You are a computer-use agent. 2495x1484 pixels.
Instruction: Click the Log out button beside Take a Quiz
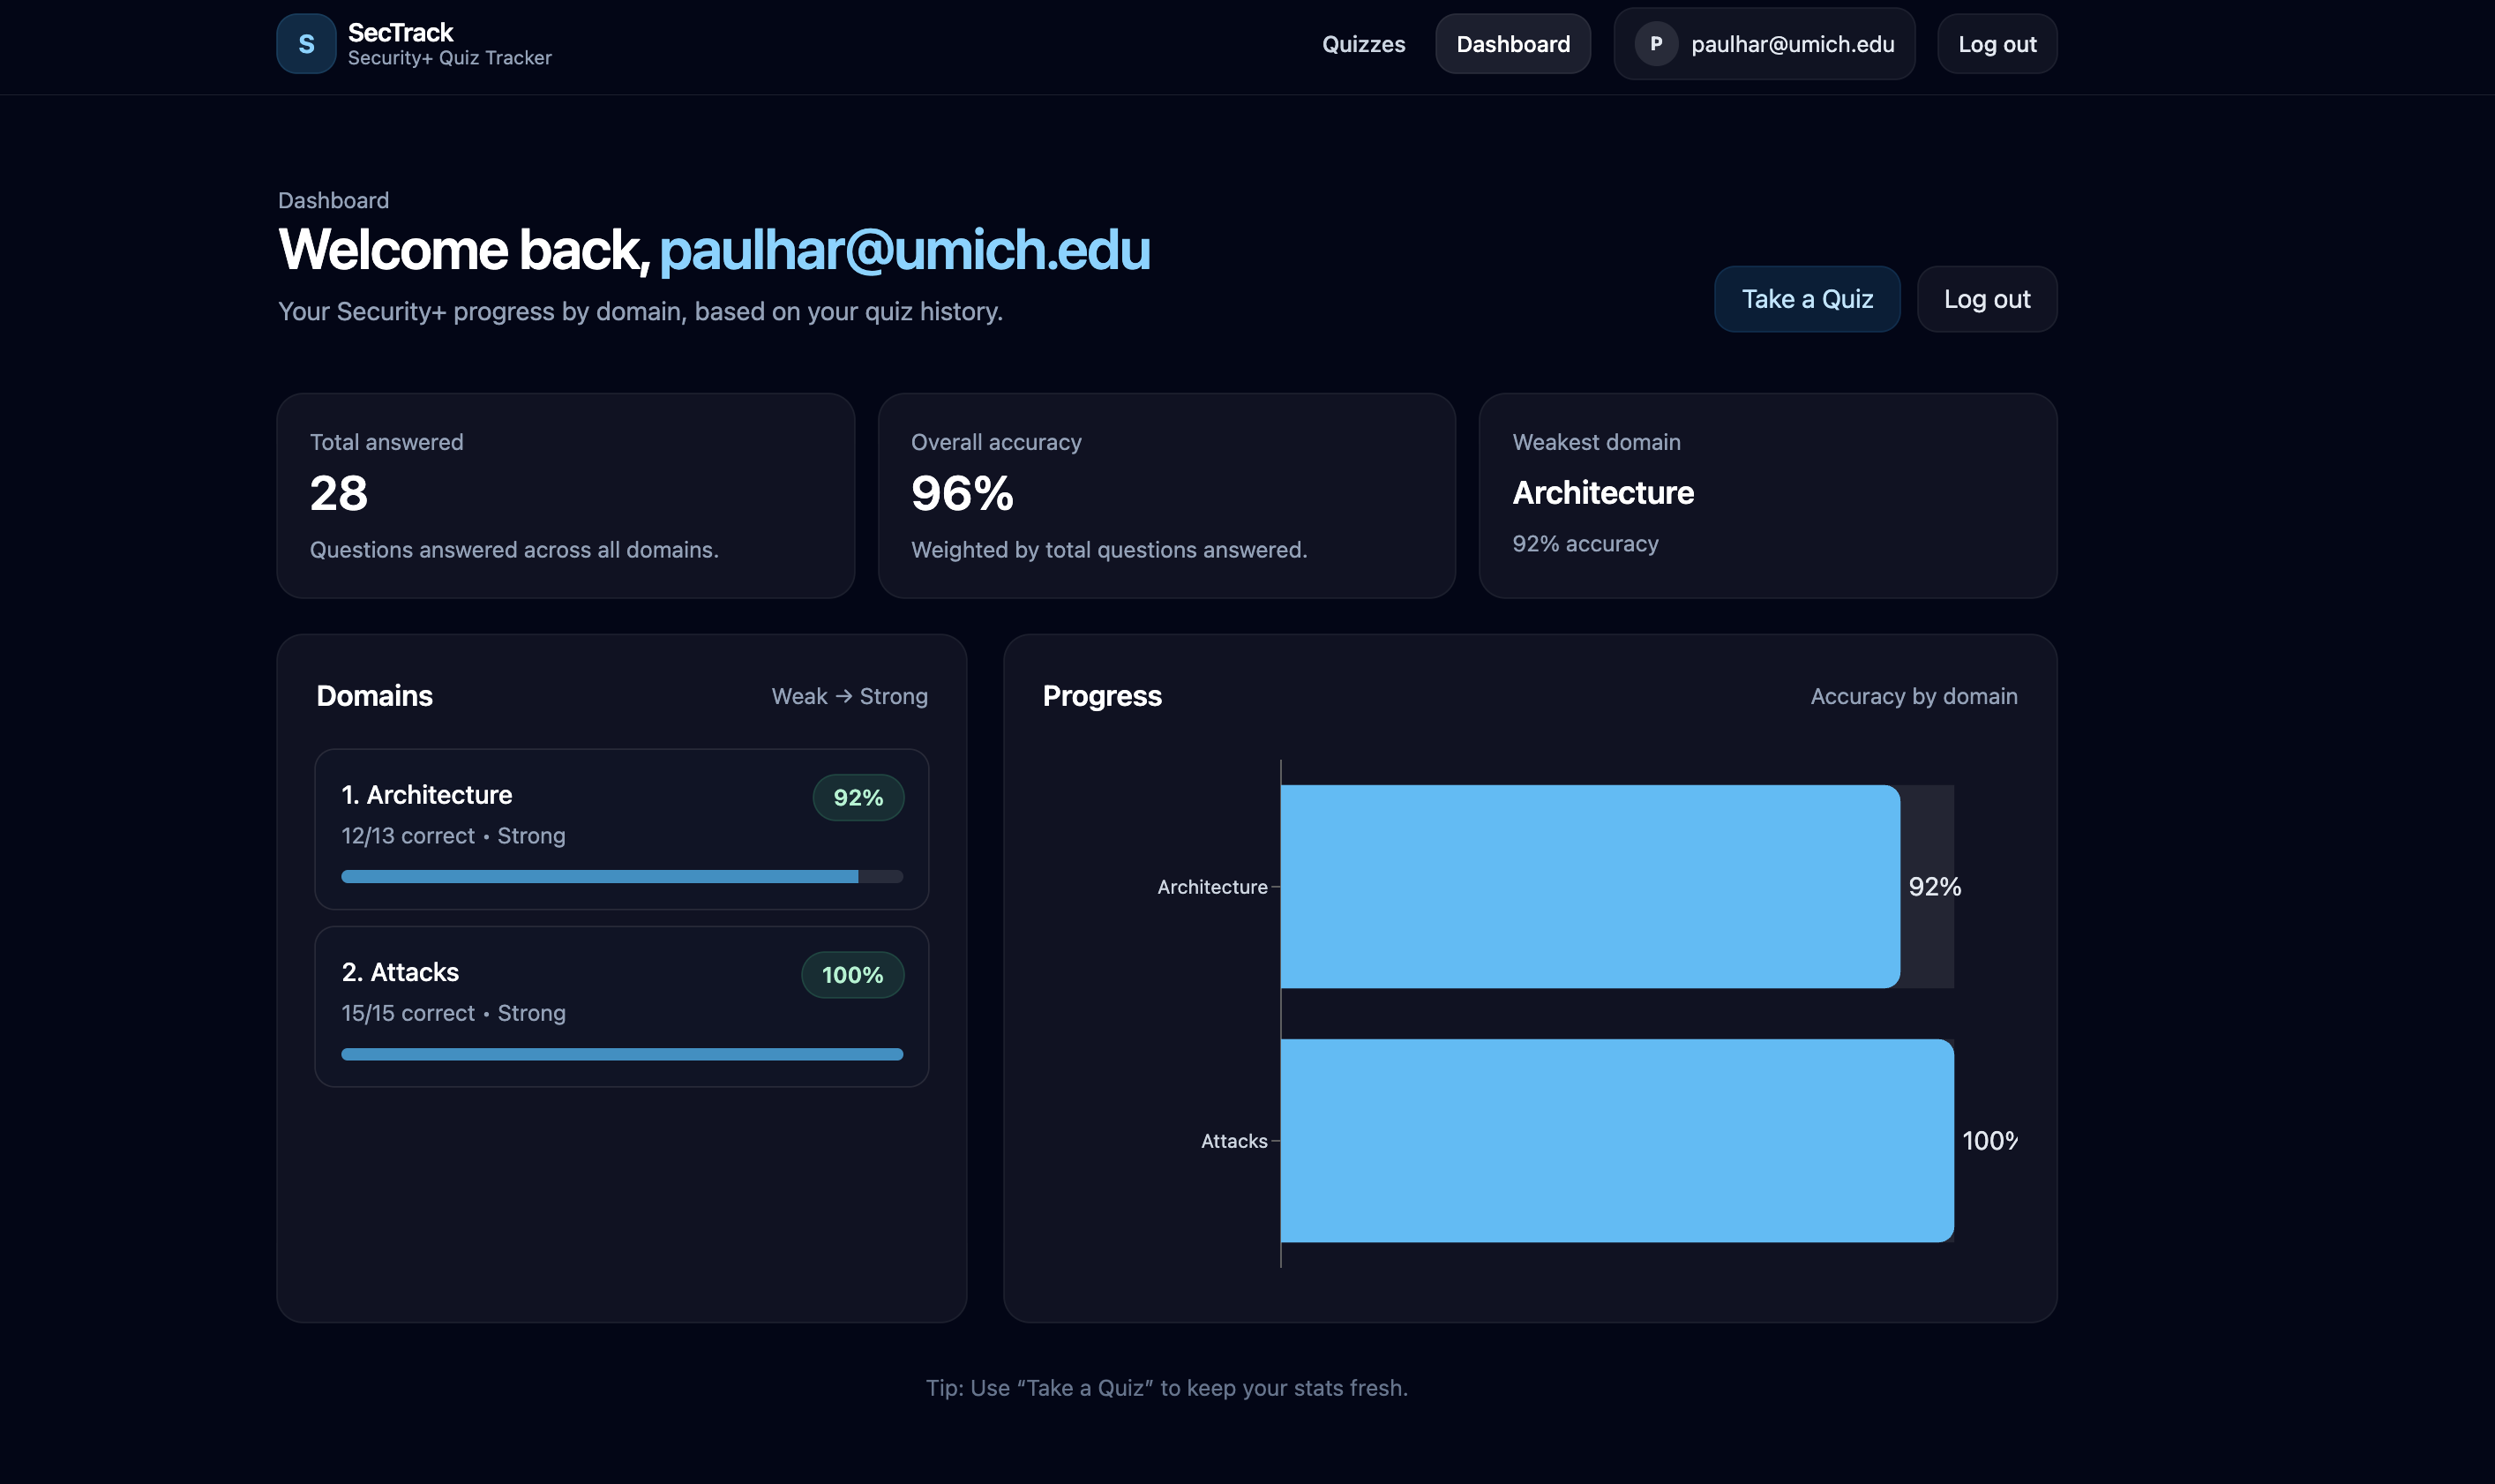click(x=1986, y=298)
